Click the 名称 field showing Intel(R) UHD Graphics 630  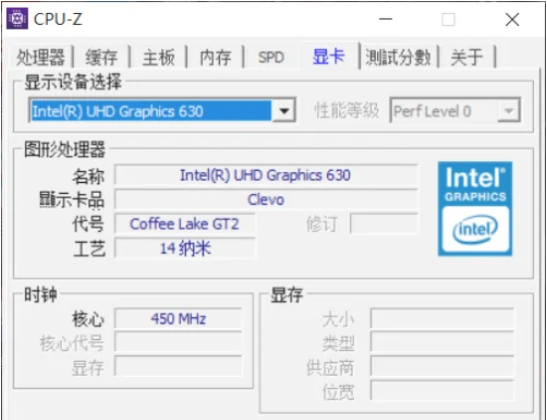point(266,175)
